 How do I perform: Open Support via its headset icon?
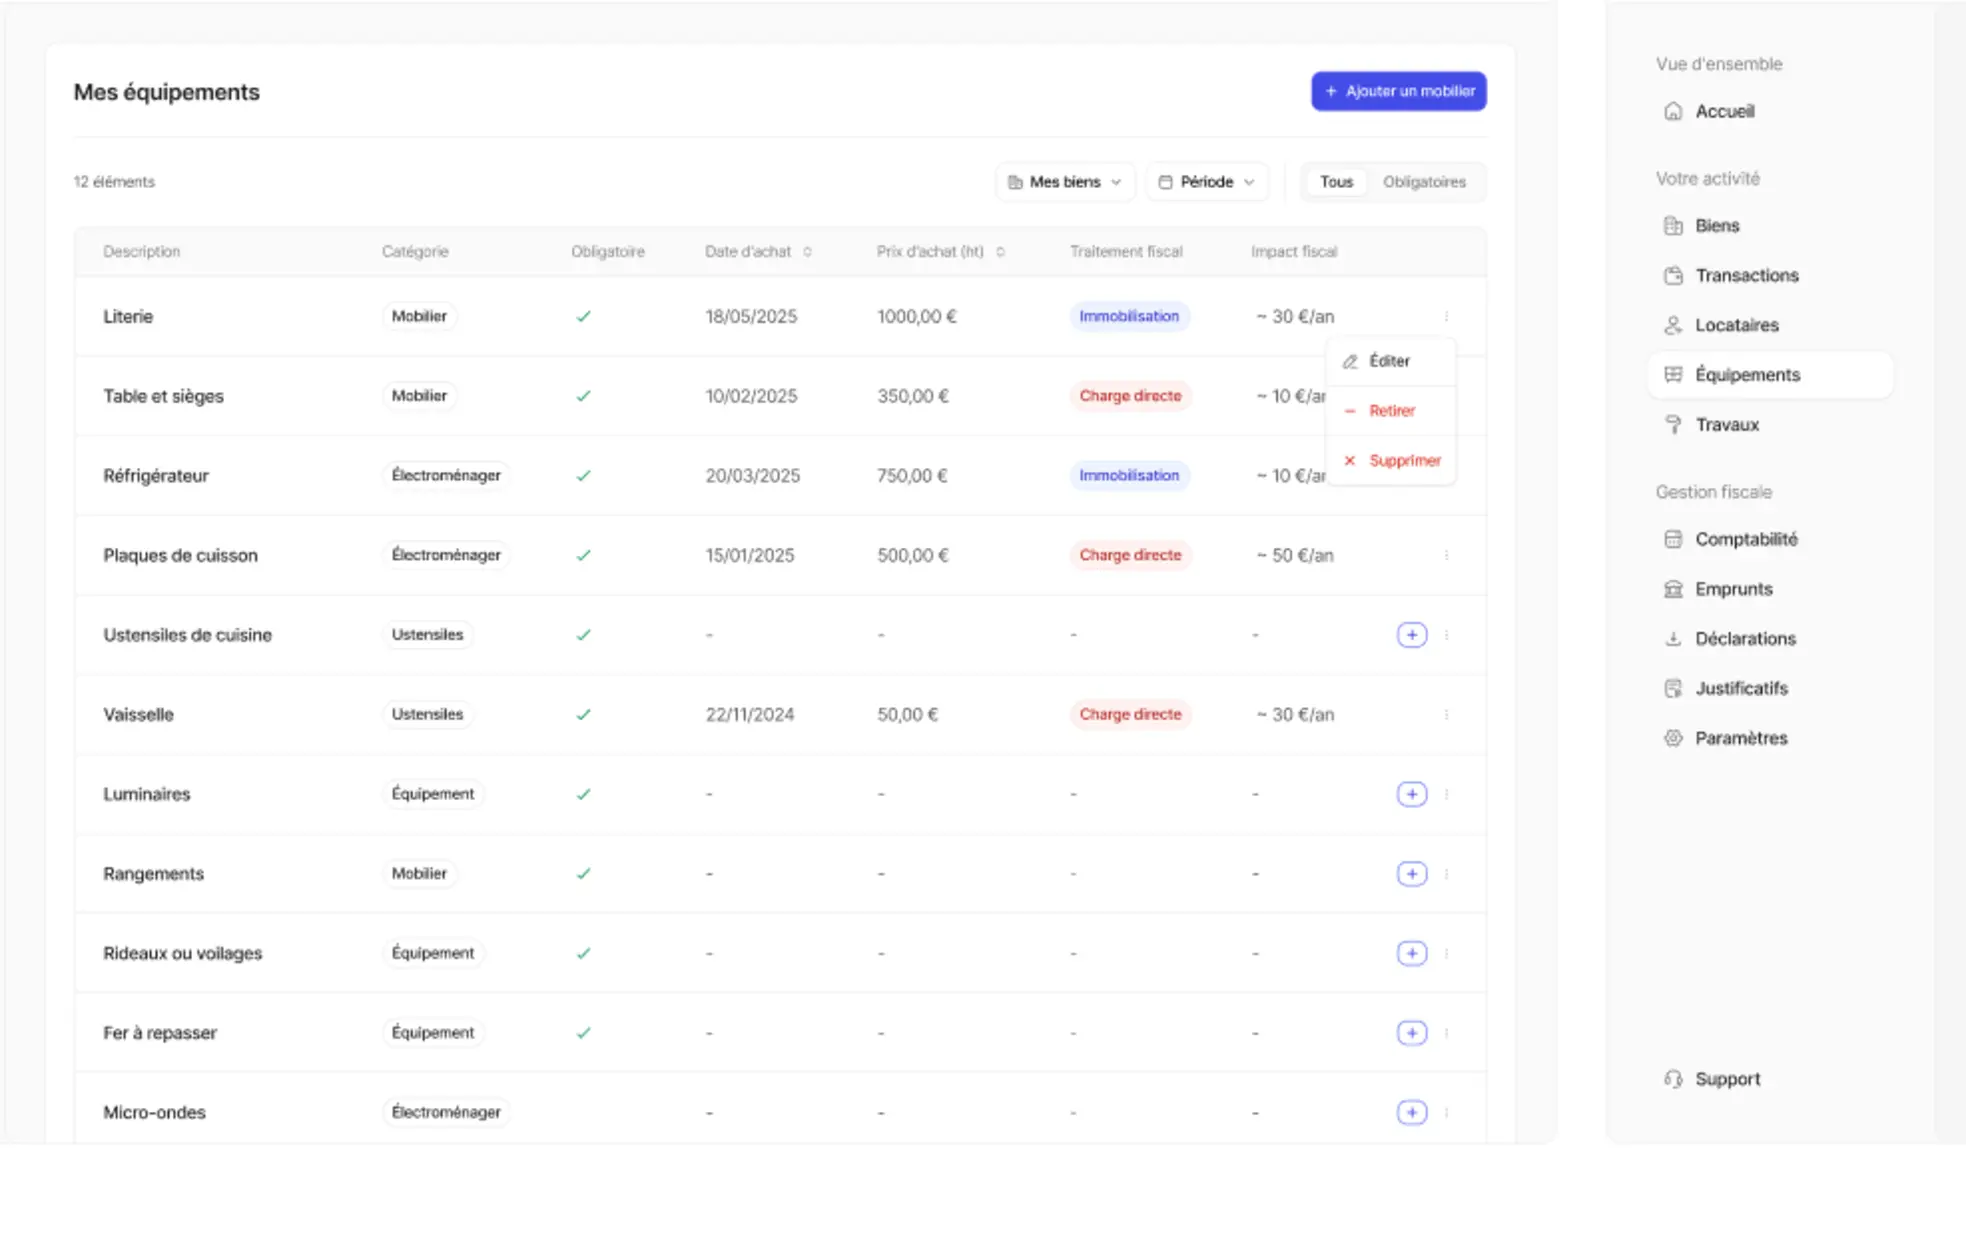(1673, 1079)
